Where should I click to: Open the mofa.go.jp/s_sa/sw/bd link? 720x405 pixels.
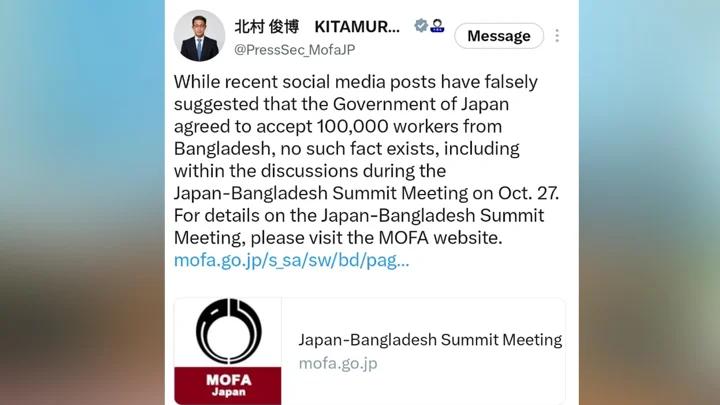point(291,260)
